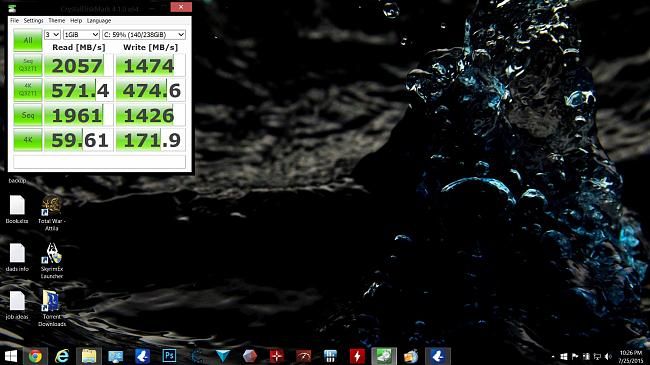Start the 4K Q32T1 test
650x365 pixels.
point(28,90)
